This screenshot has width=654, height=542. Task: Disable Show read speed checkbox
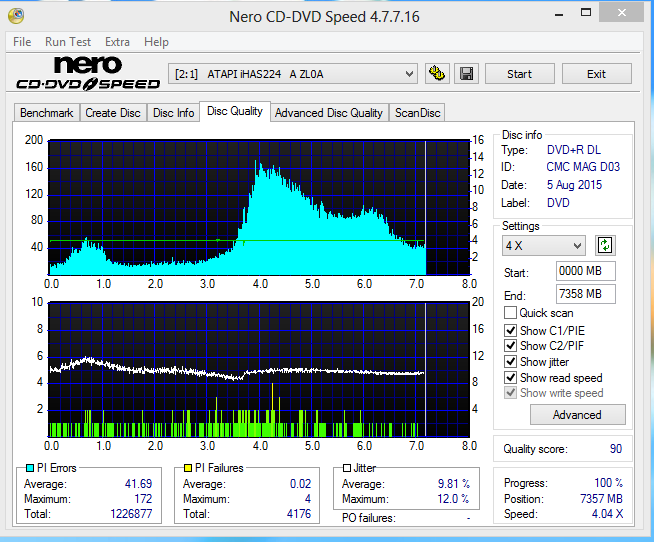click(x=510, y=377)
